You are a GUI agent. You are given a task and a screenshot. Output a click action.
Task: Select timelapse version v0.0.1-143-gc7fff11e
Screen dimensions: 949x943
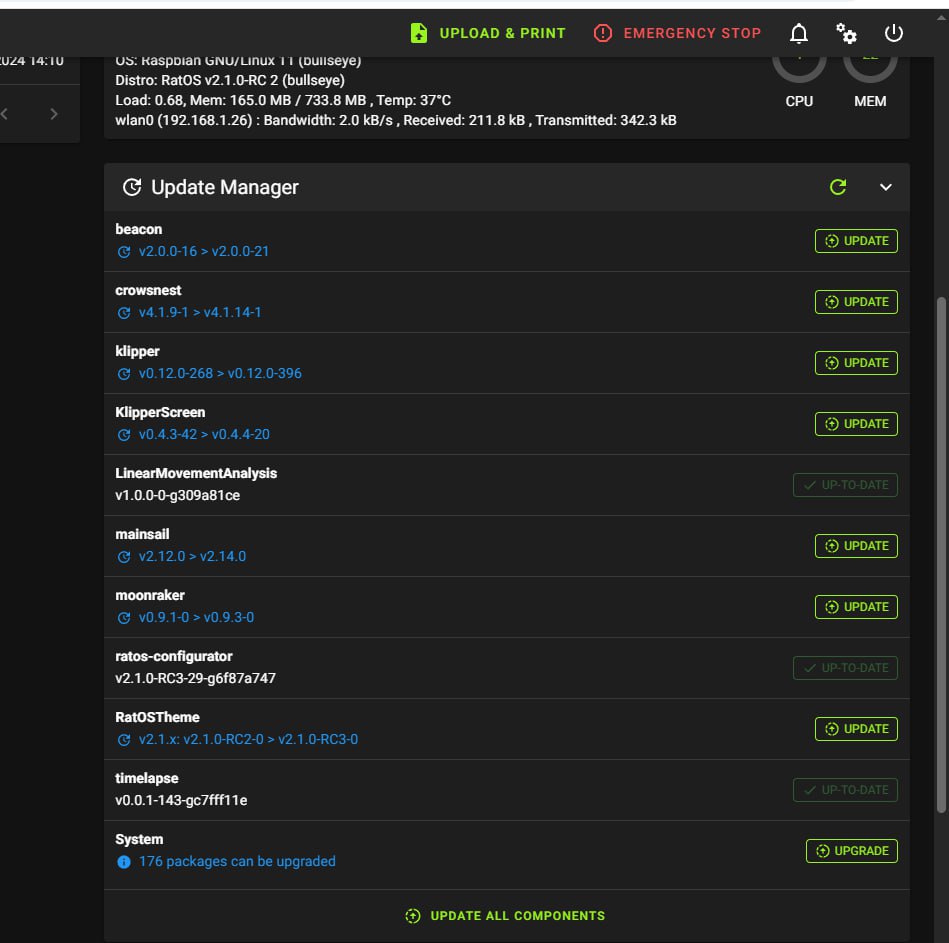(181, 800)
